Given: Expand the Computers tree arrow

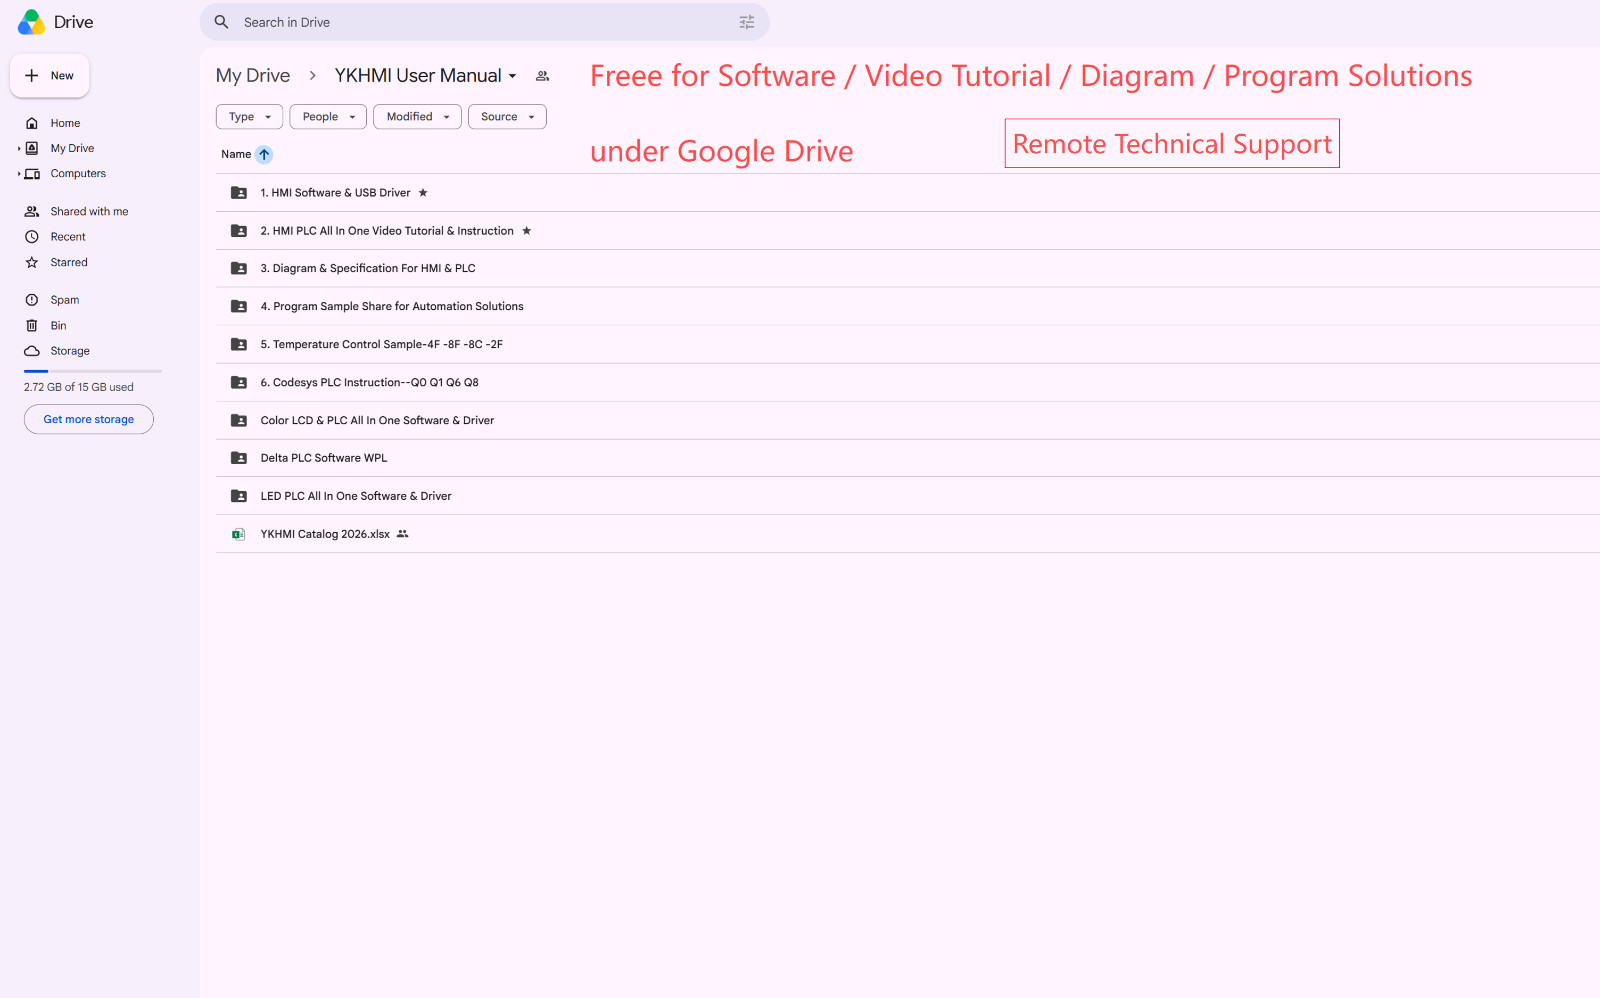Looking at the screenshot, I should tap(19, 174).
